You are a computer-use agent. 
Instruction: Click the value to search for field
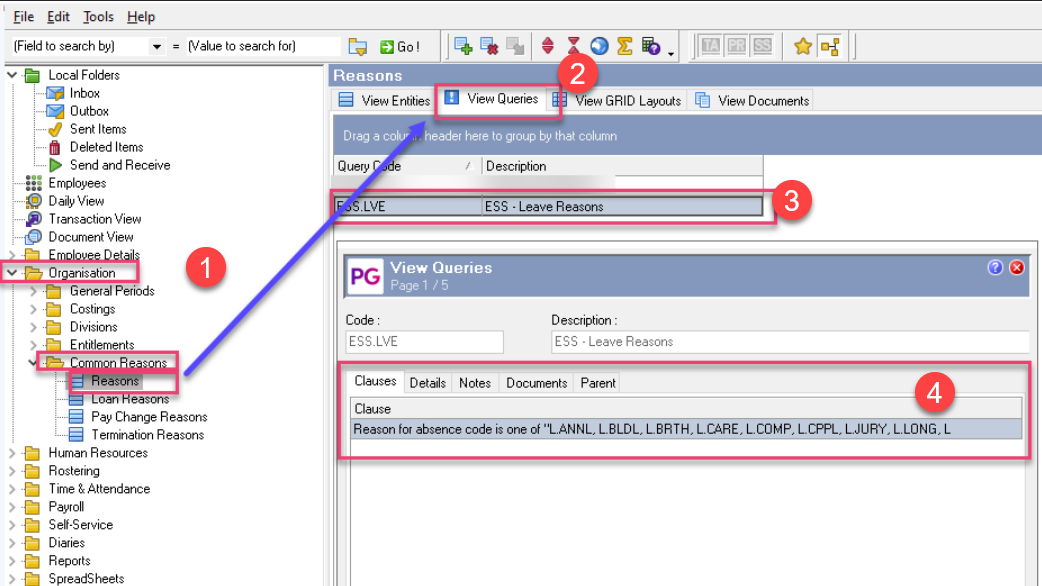tap(263, 46)
